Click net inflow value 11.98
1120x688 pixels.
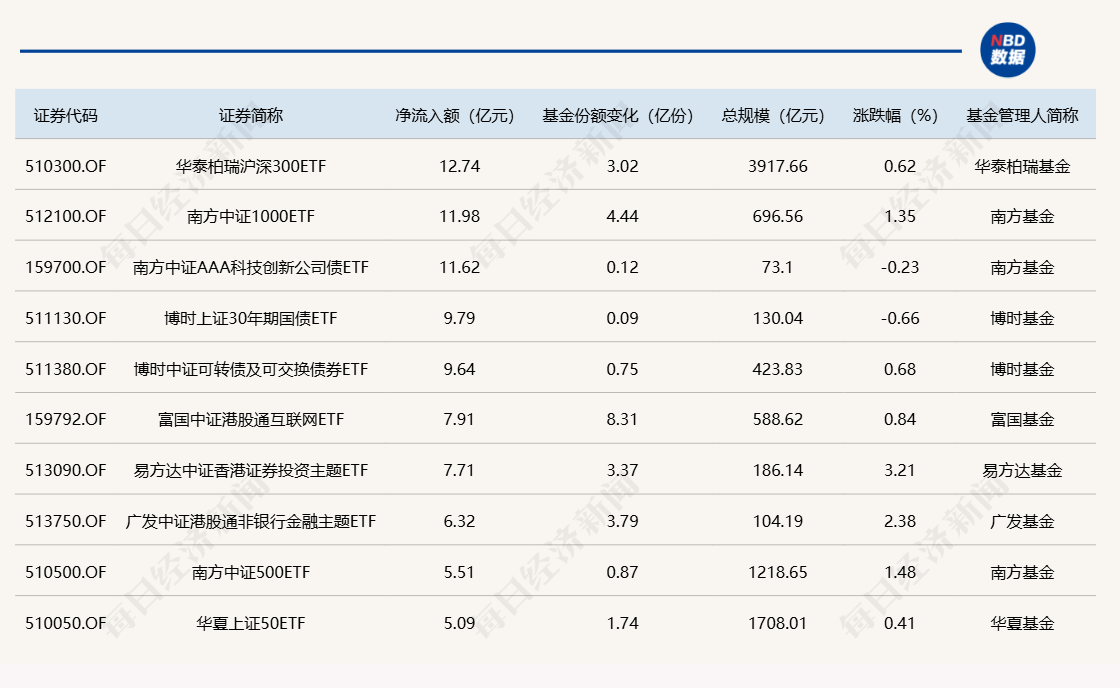[459, 216]
